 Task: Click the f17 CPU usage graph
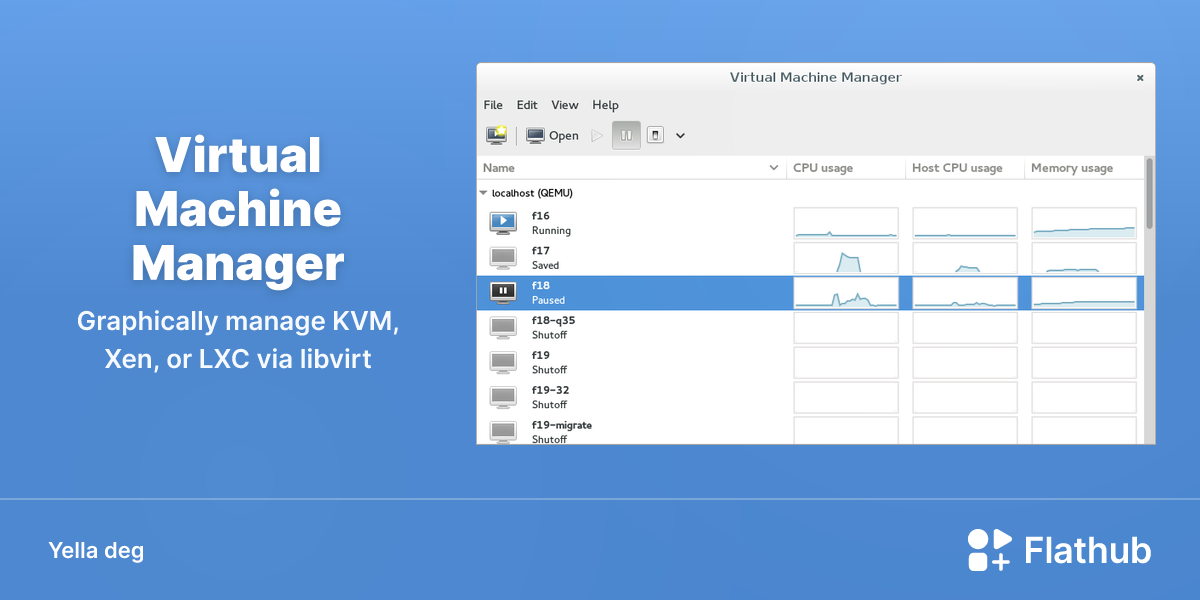[x=846, y=258]
